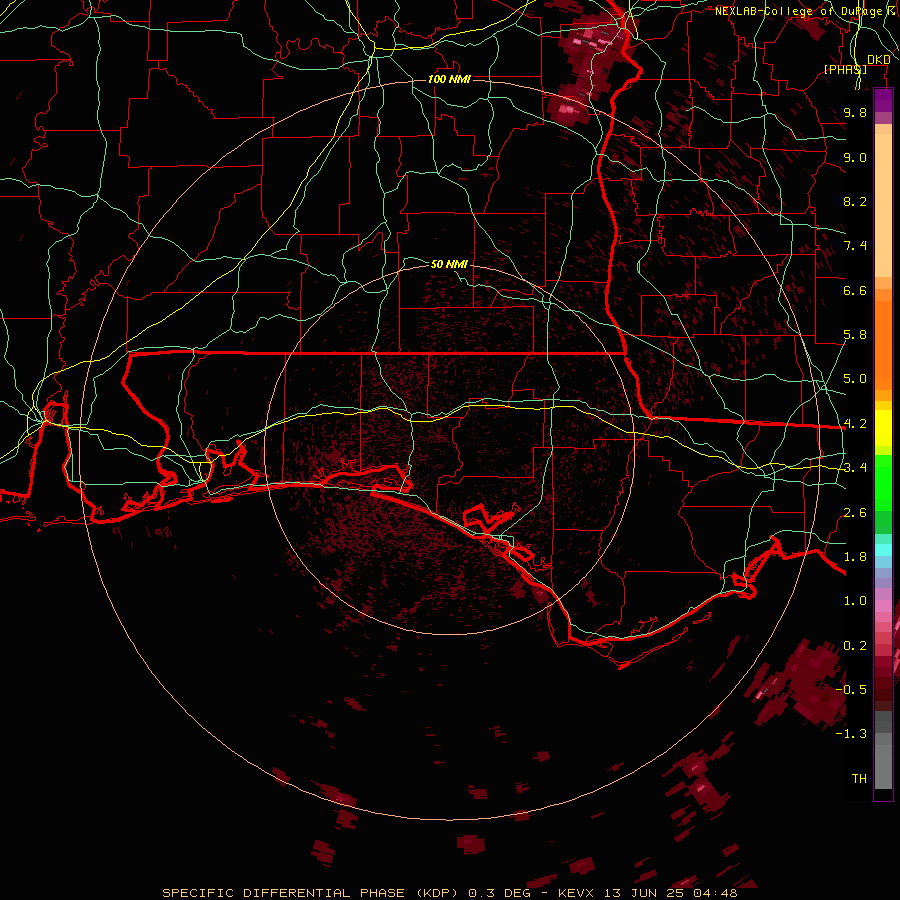
Task: Pick the yellow segment of the color bar
Action: tap(883, 428)
